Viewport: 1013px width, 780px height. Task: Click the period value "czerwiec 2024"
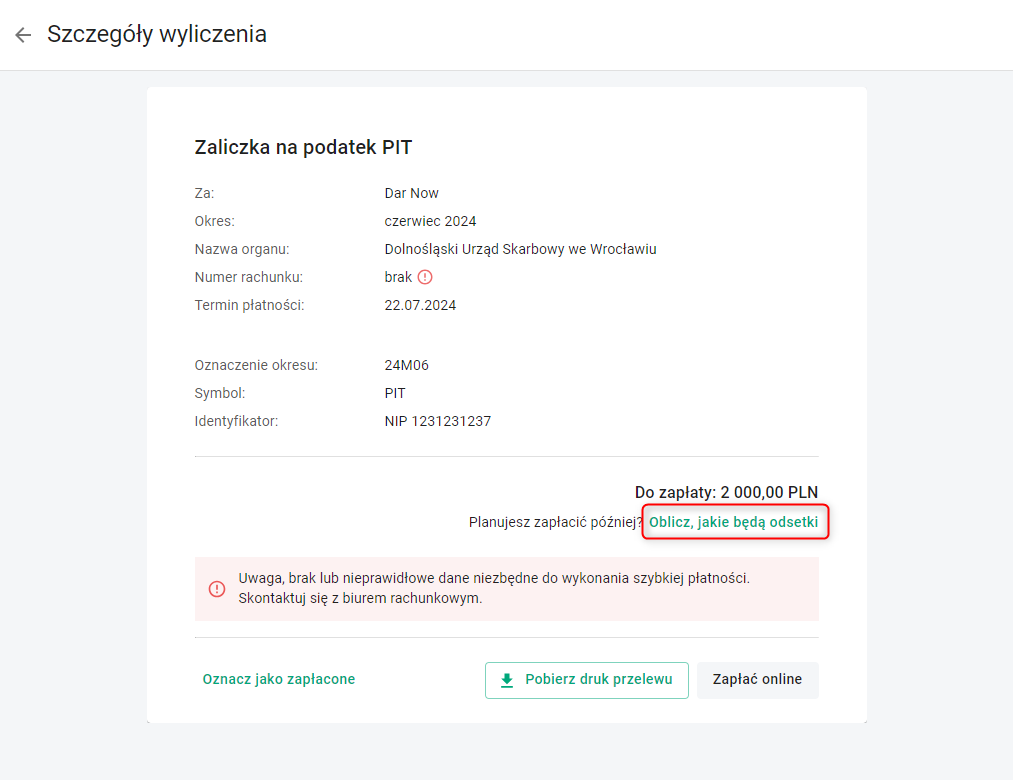tap(431, 221)
